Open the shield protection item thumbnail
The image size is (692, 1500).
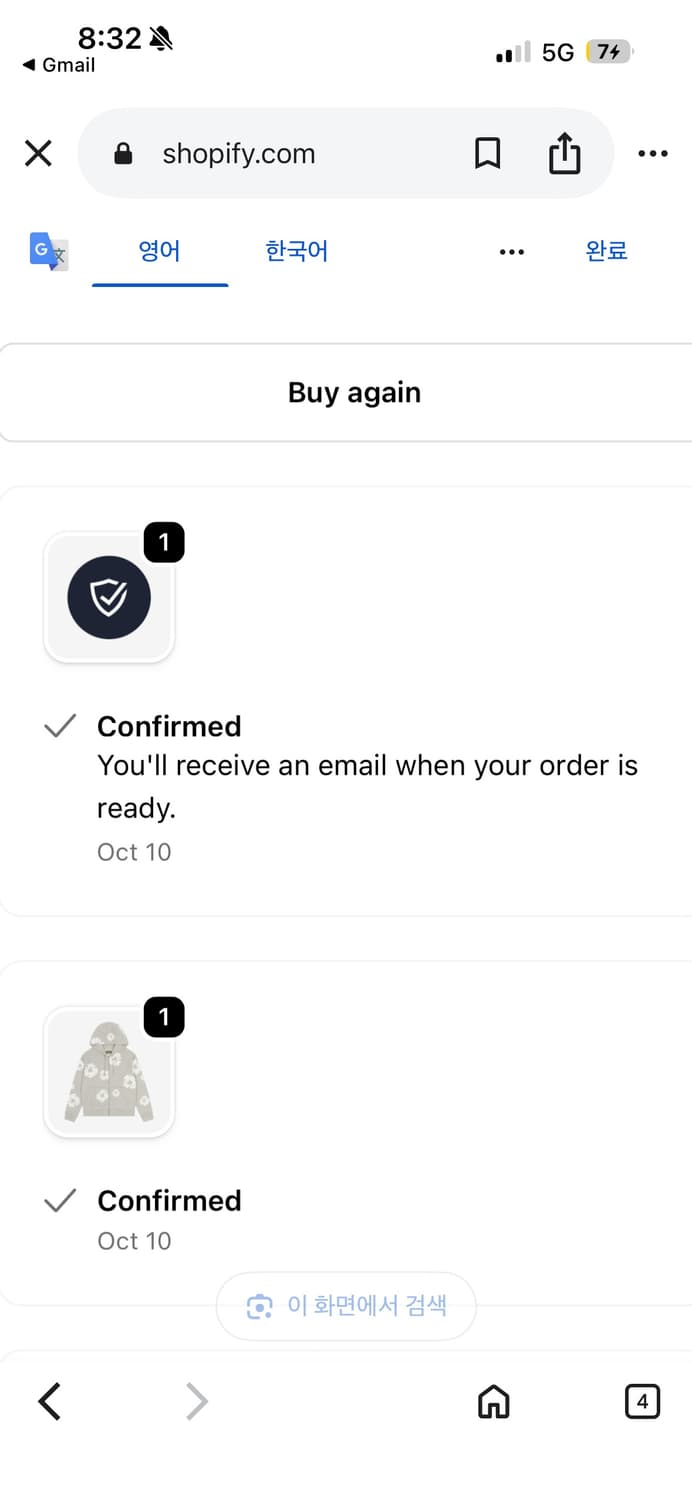109,597
